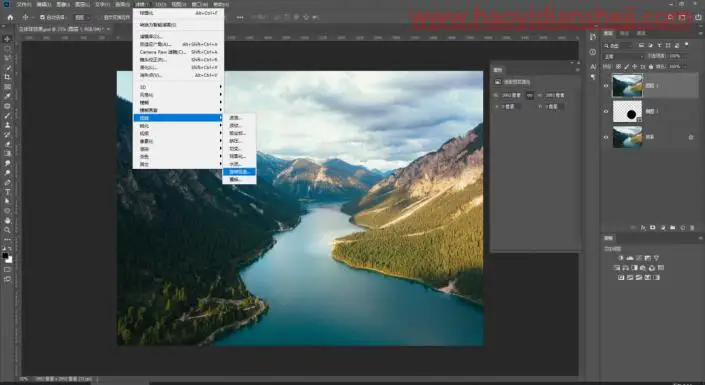Choose the last Distort submenu item

pos(239,179)
